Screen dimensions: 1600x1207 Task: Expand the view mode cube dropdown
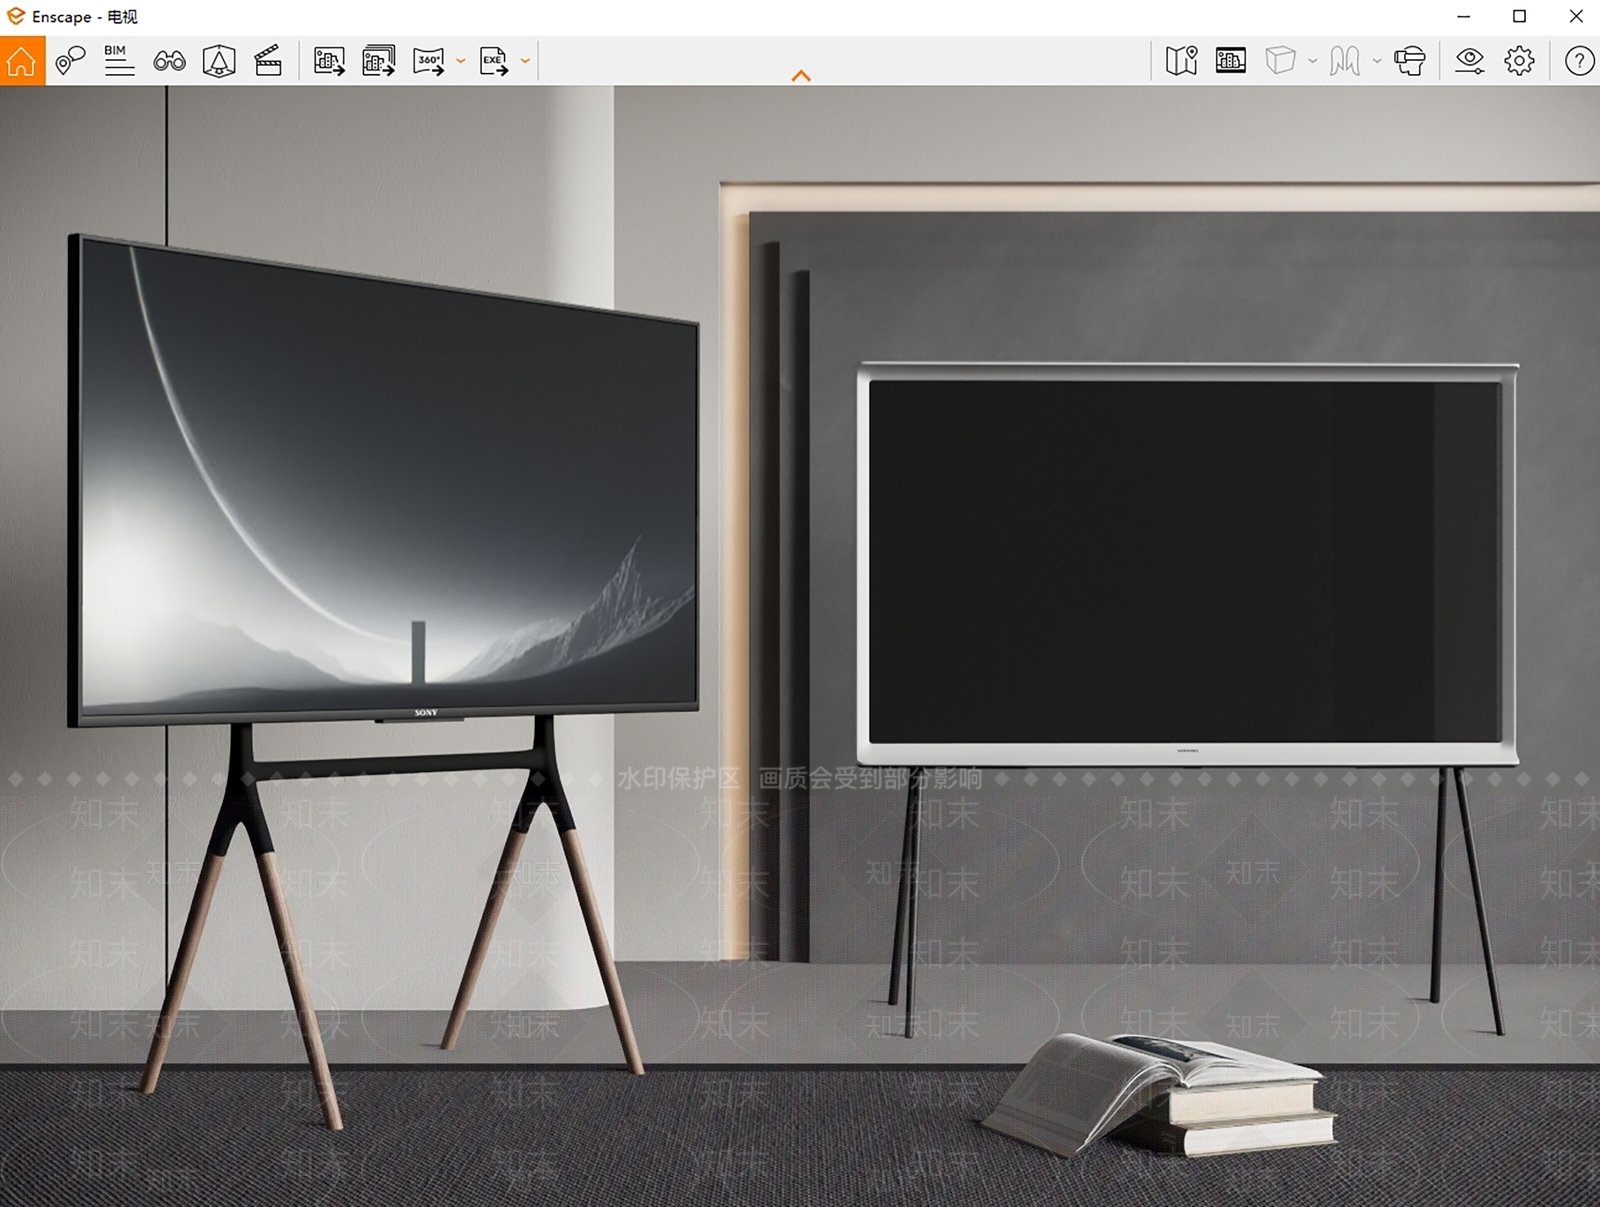tap(1313, 61)
